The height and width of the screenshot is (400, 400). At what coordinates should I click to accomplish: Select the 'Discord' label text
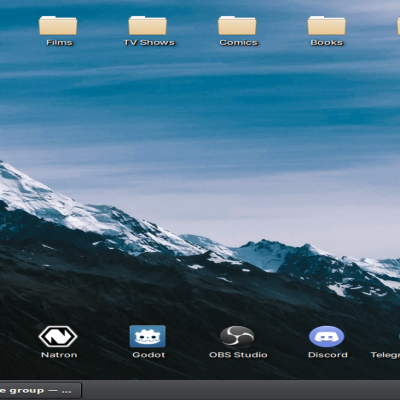(328, 355)
